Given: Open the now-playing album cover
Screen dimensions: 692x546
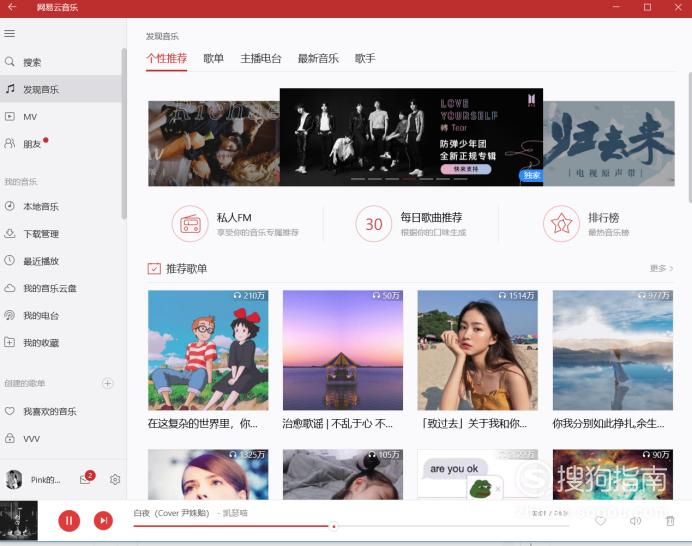Looking at the screenshot, I should coord(19,520).
